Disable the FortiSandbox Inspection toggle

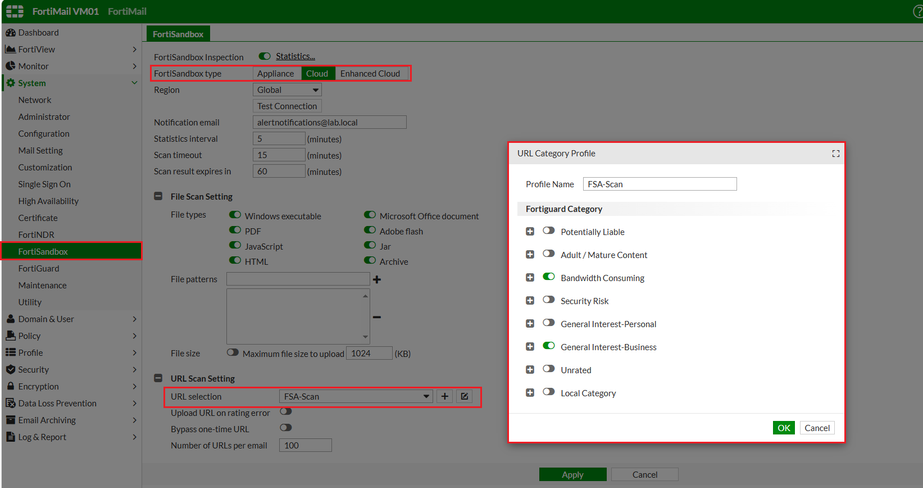265,57
